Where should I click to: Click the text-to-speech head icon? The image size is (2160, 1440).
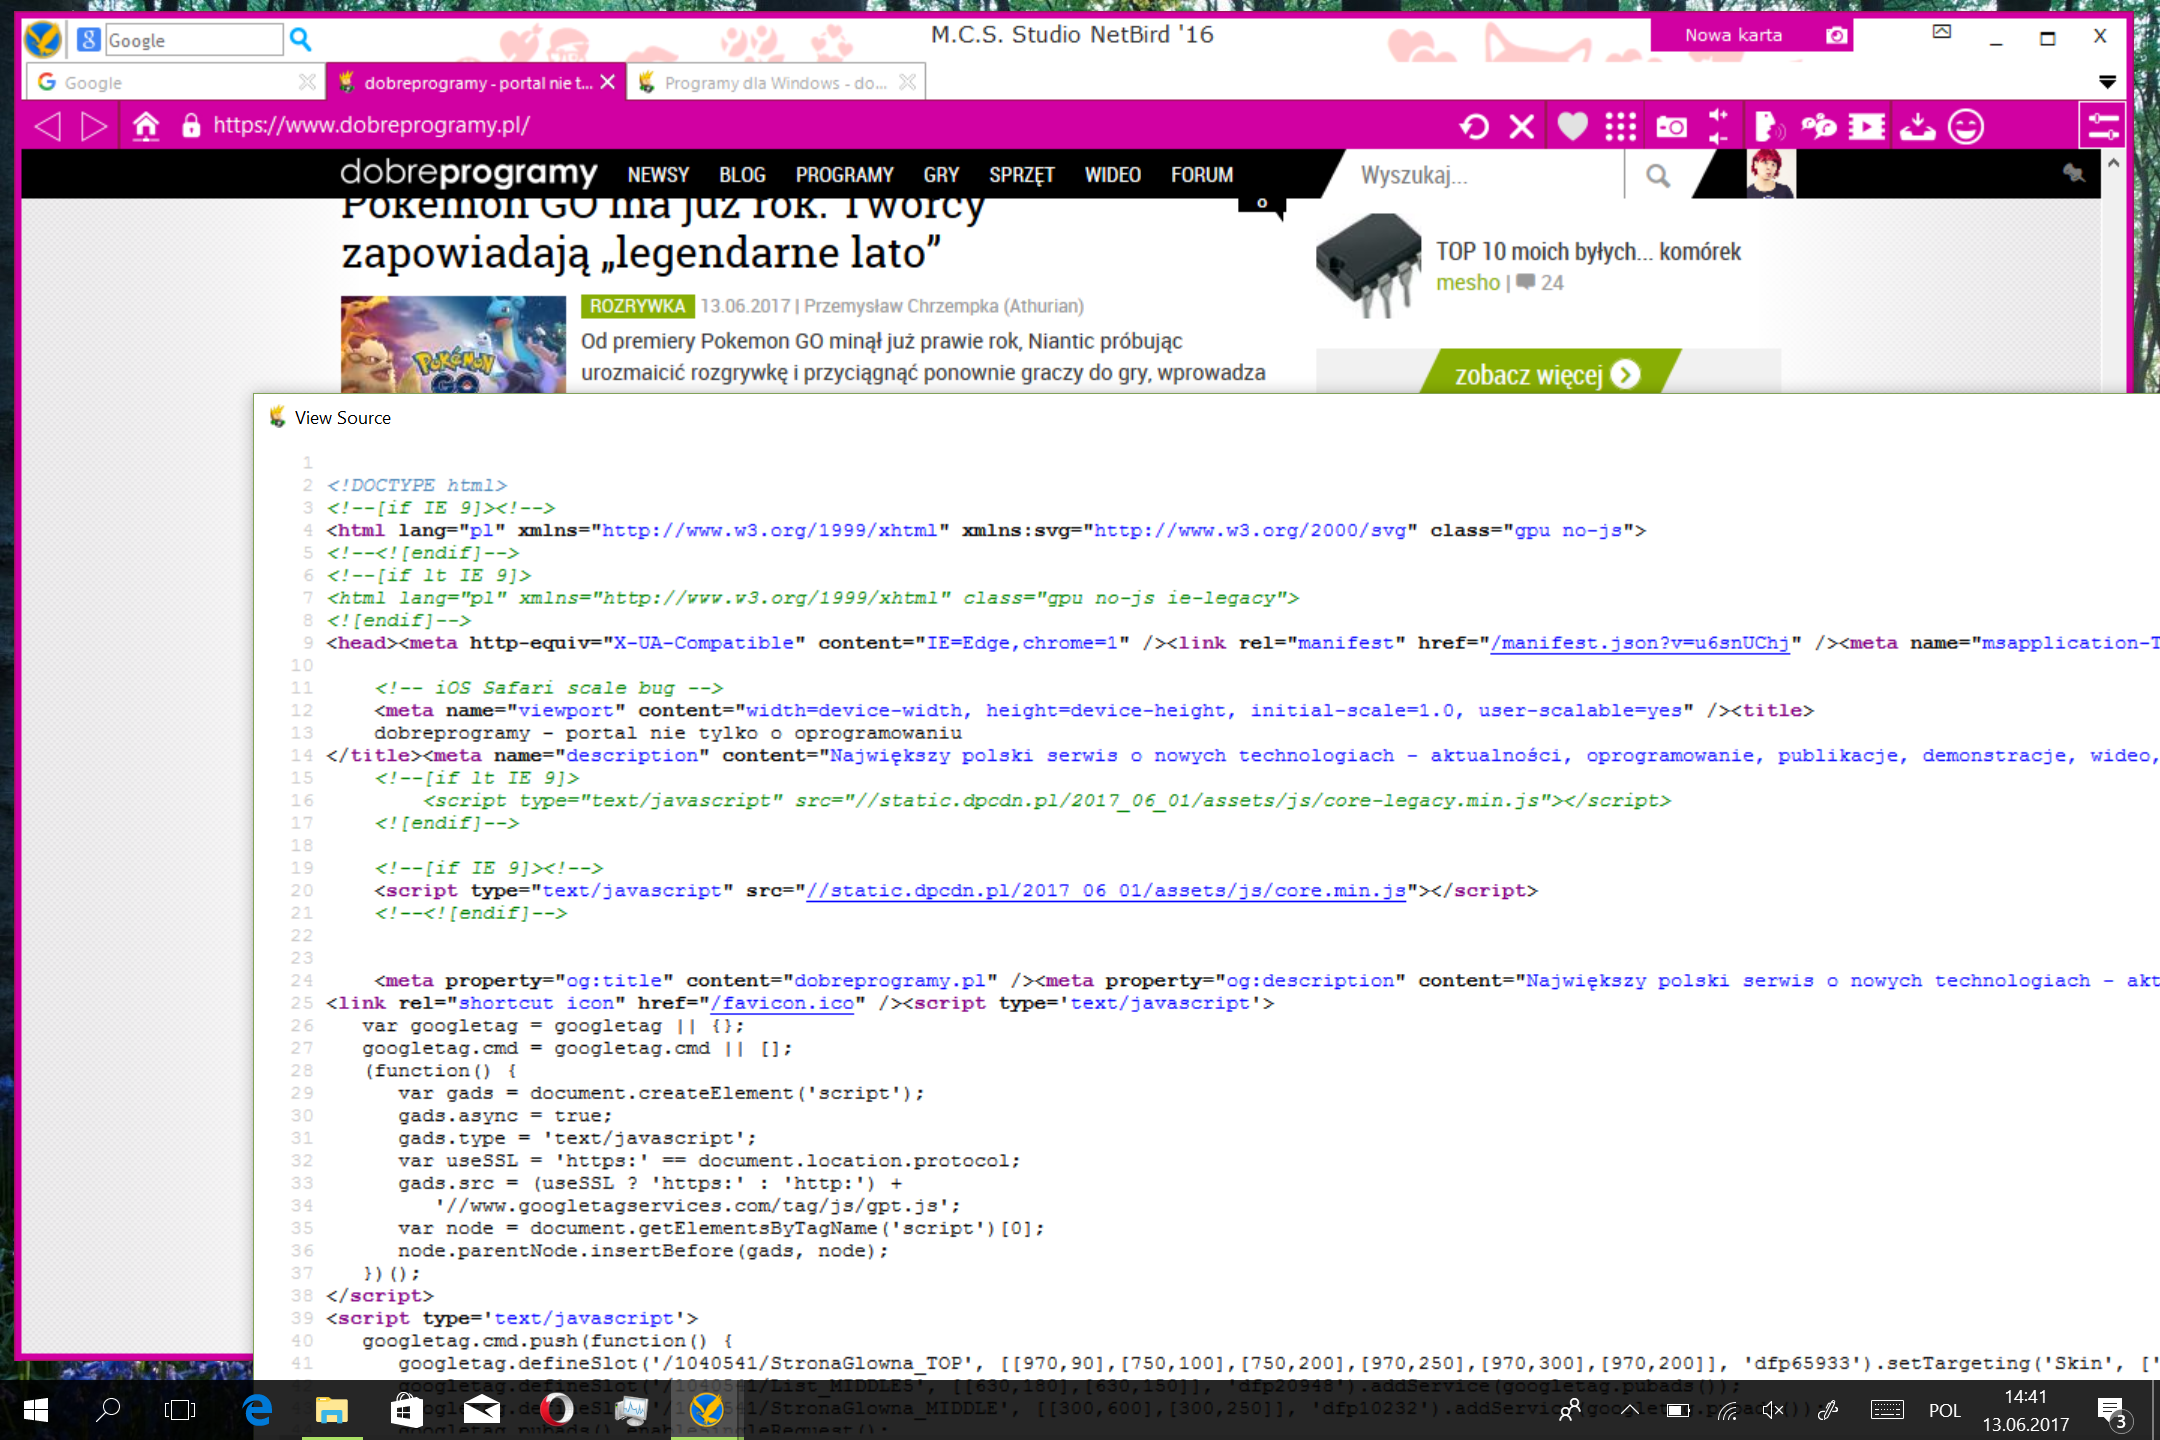(1768, 127)
